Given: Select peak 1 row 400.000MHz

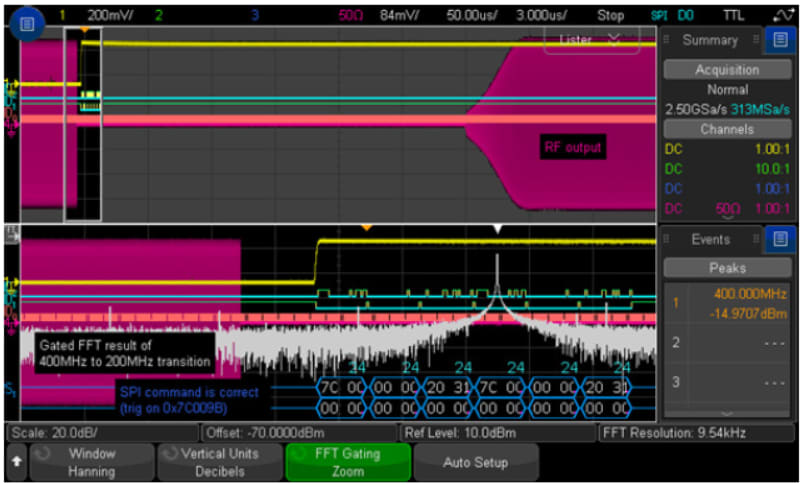Looking at the screenshot, I should pyautogui.click(x=727, y=303).
